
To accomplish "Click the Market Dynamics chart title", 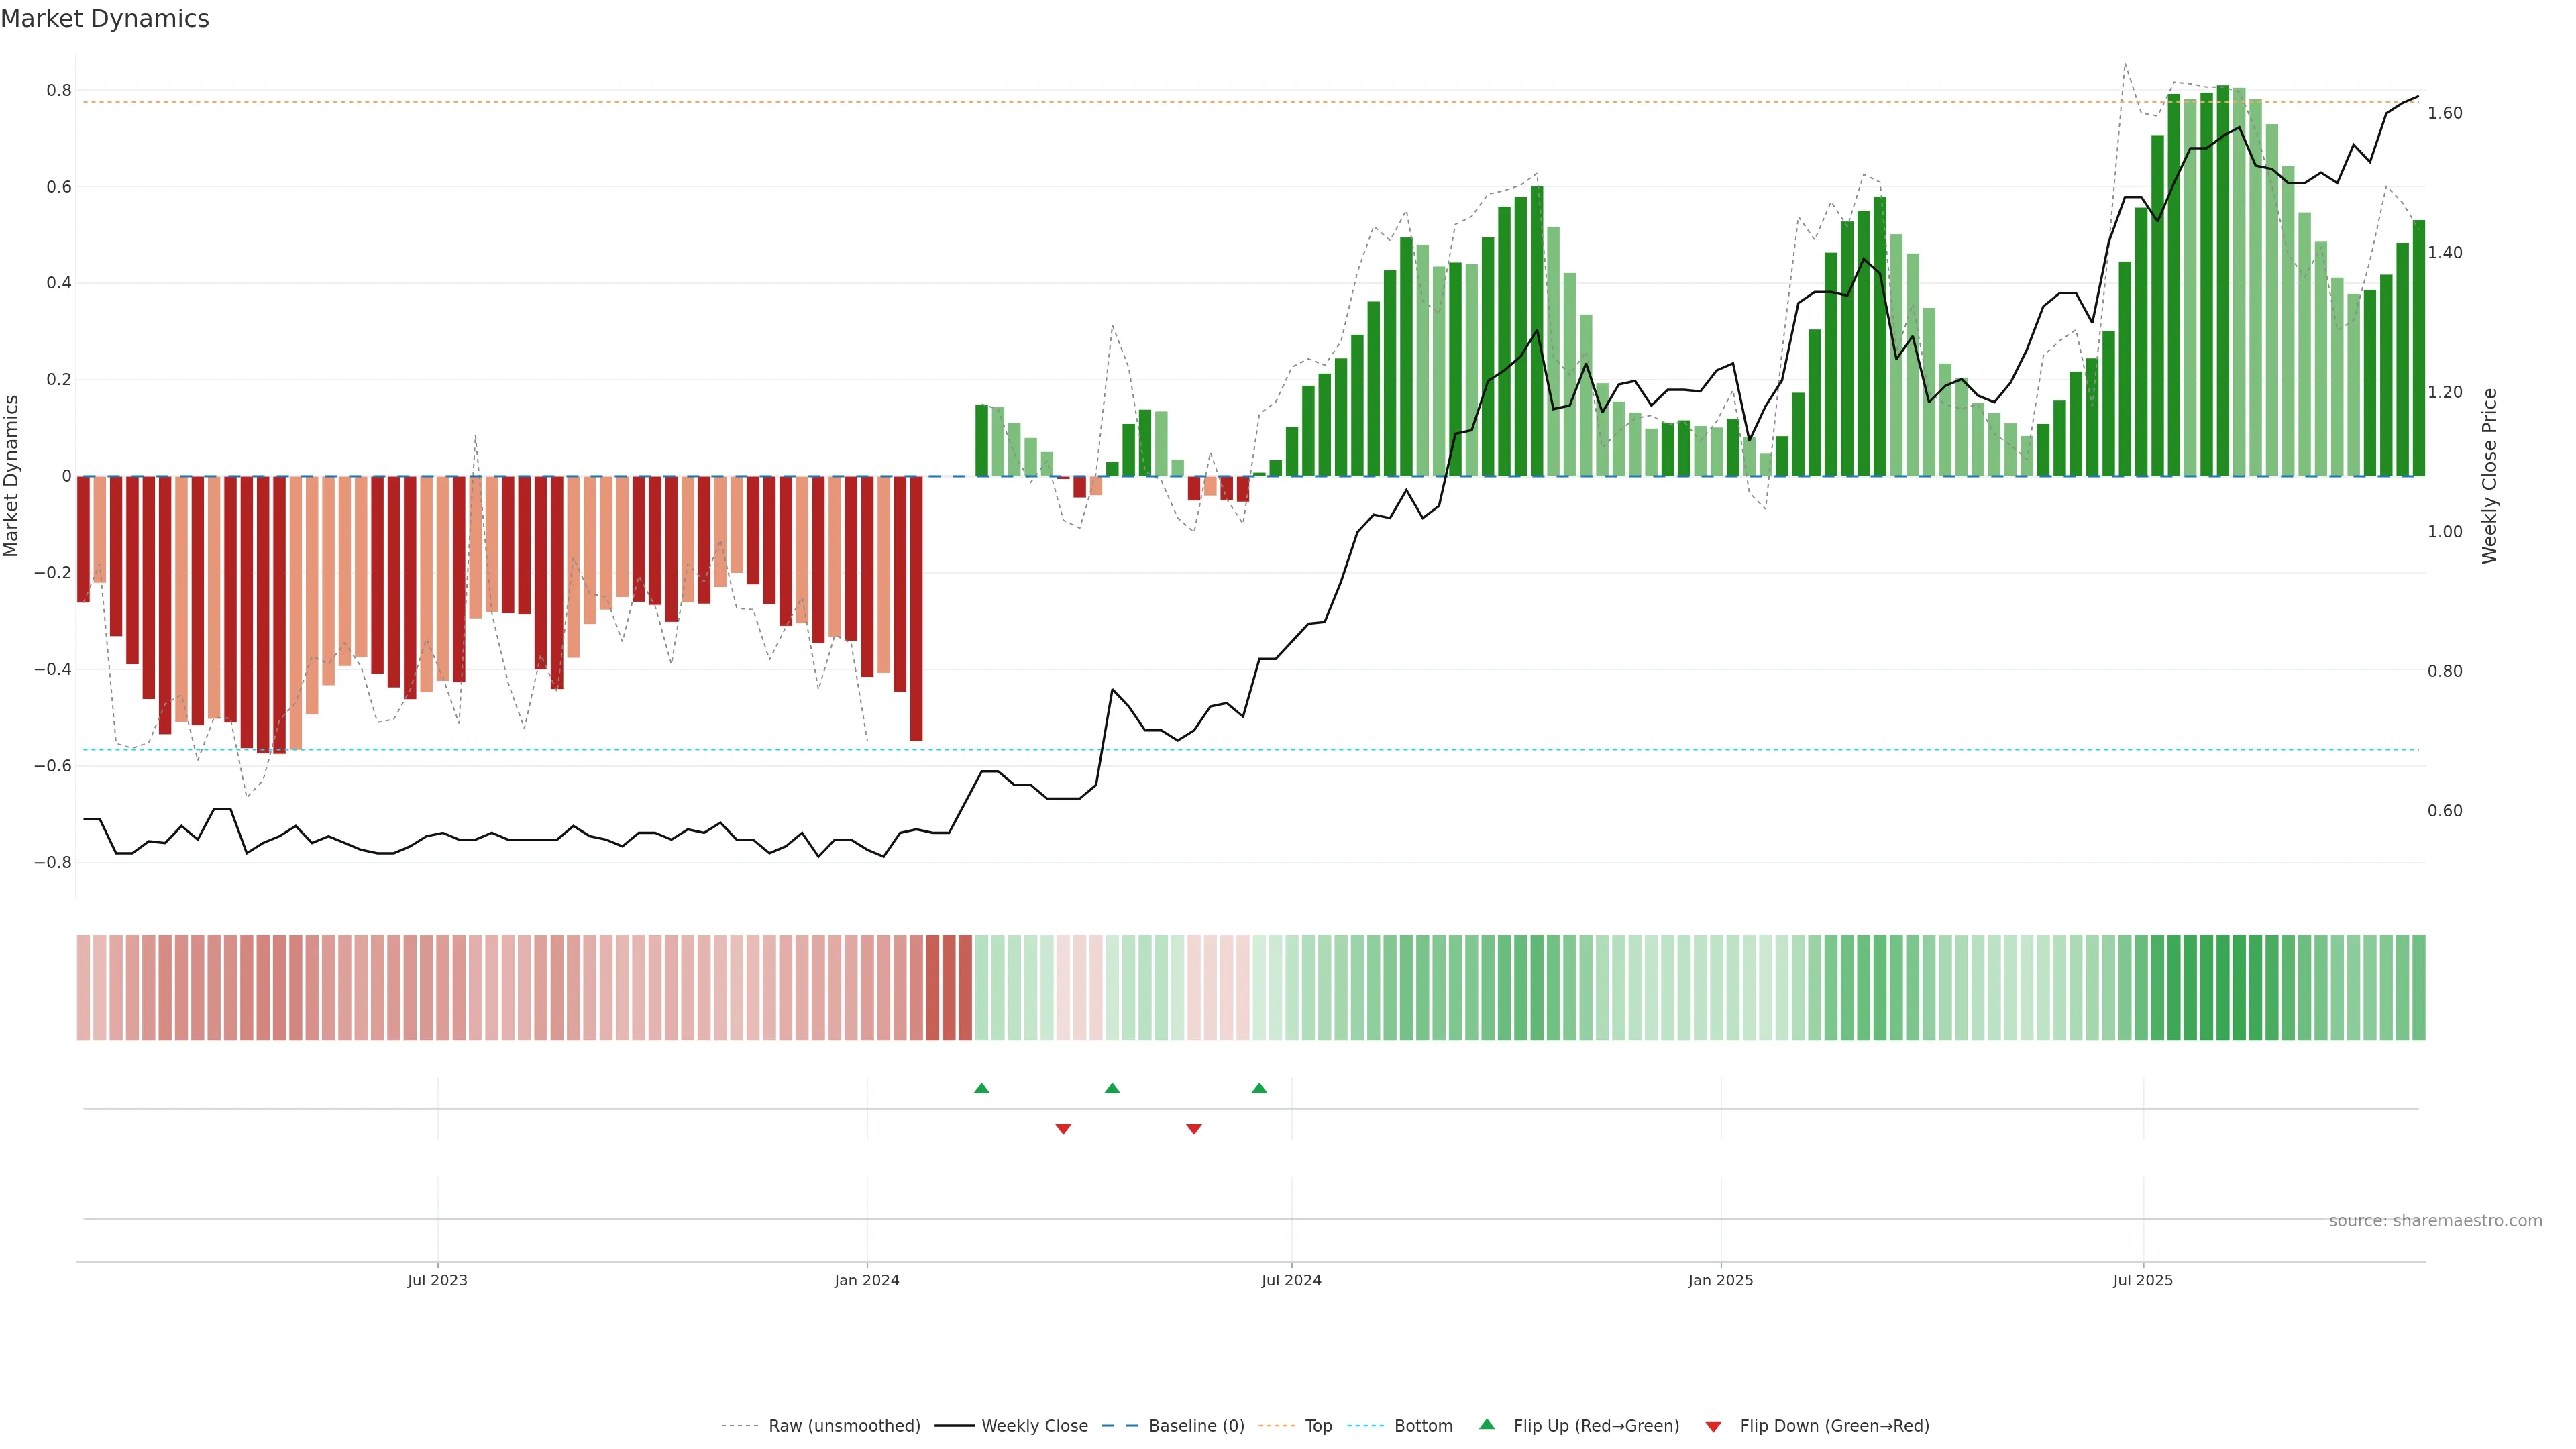I will coord(105,19).
